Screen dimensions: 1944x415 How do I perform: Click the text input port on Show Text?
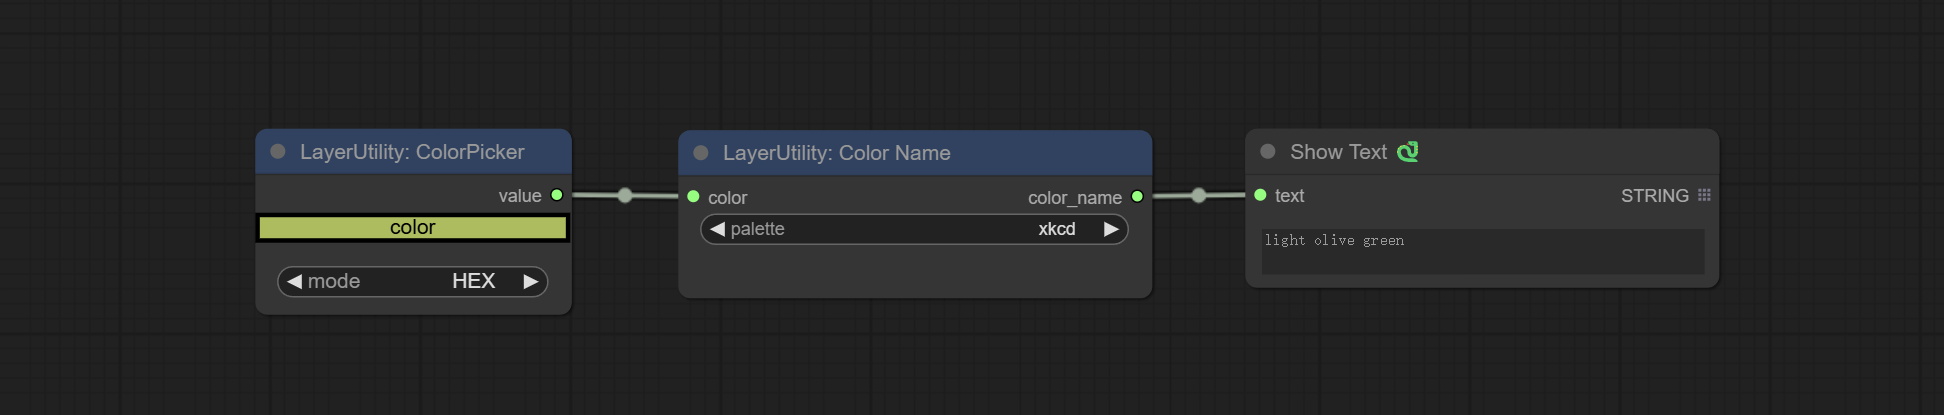tap(1260, 195)
